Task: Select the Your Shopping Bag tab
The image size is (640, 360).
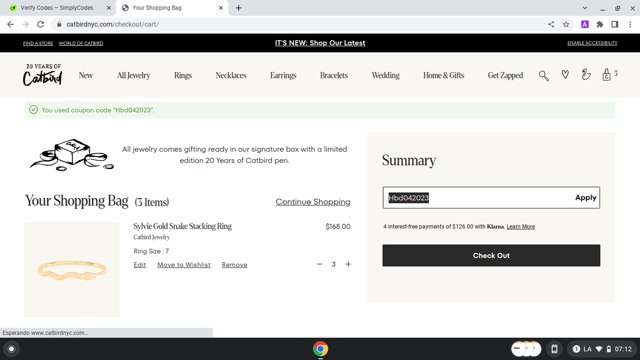Action: tap(173, 8)
